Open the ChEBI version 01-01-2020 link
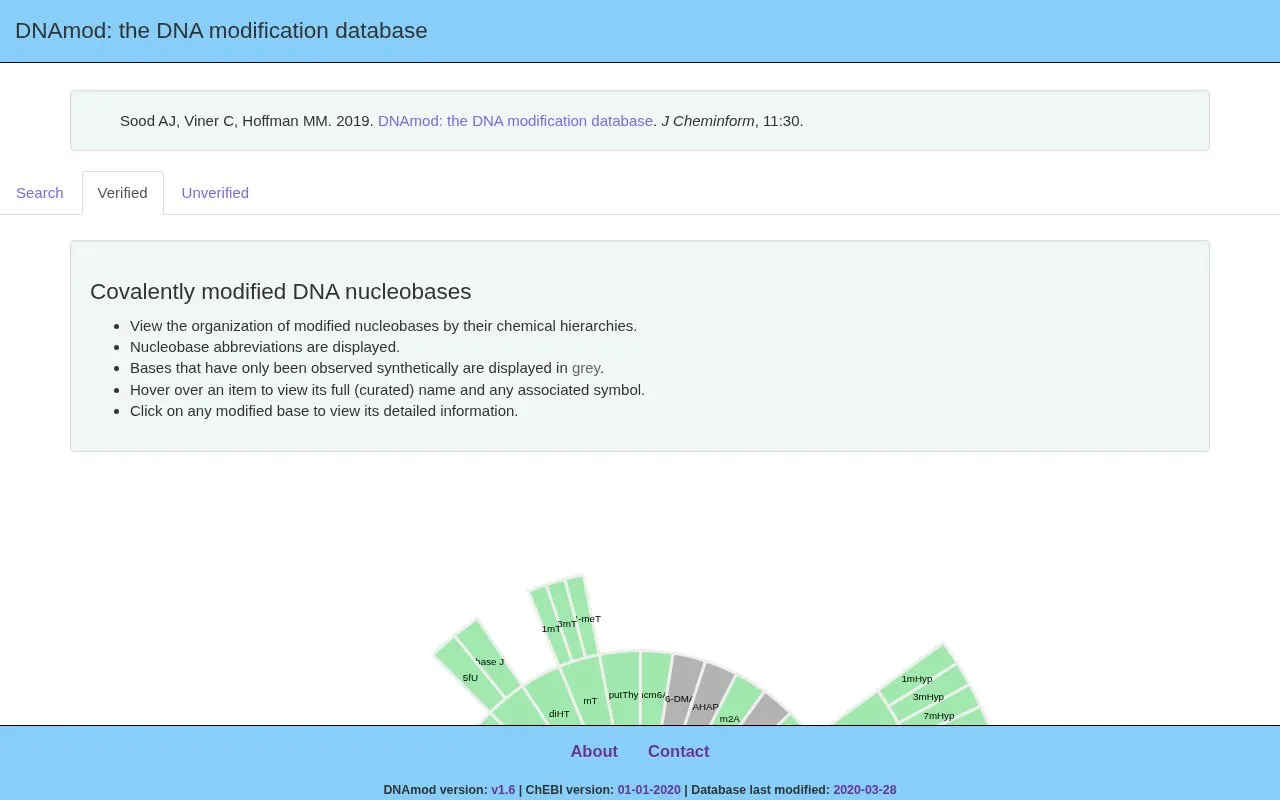 pyautogui.click(x=649, y=790)
